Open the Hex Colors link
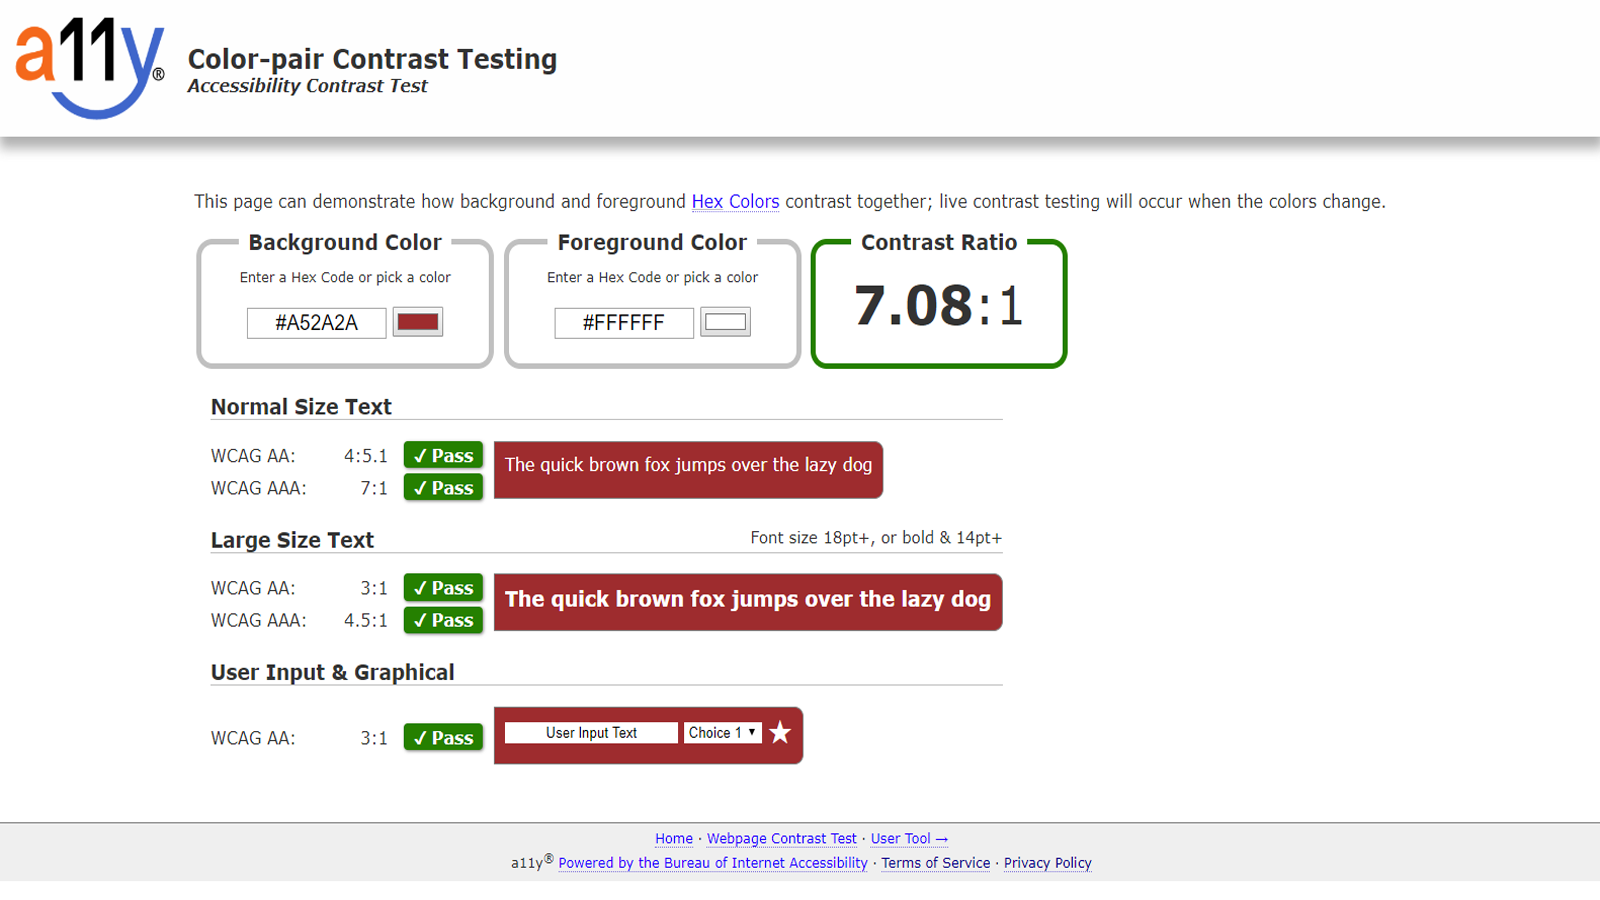This screenshot has width=1600, height=900. click(735, 201)
